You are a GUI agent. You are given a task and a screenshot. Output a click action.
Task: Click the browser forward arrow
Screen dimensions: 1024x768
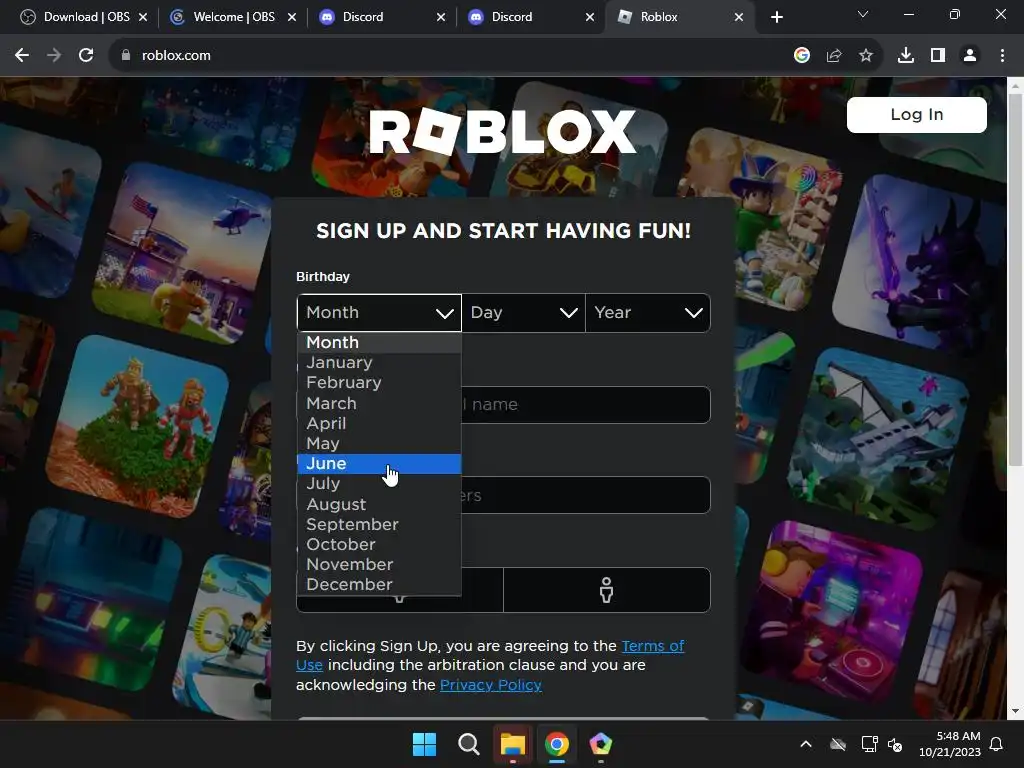(x=54, y=56)
